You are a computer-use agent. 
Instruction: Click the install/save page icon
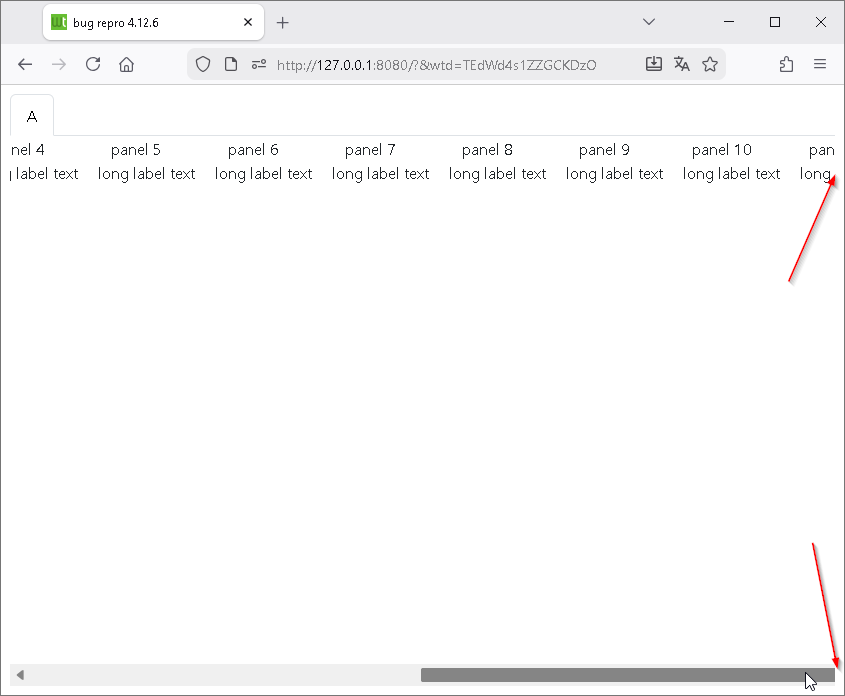654,64
